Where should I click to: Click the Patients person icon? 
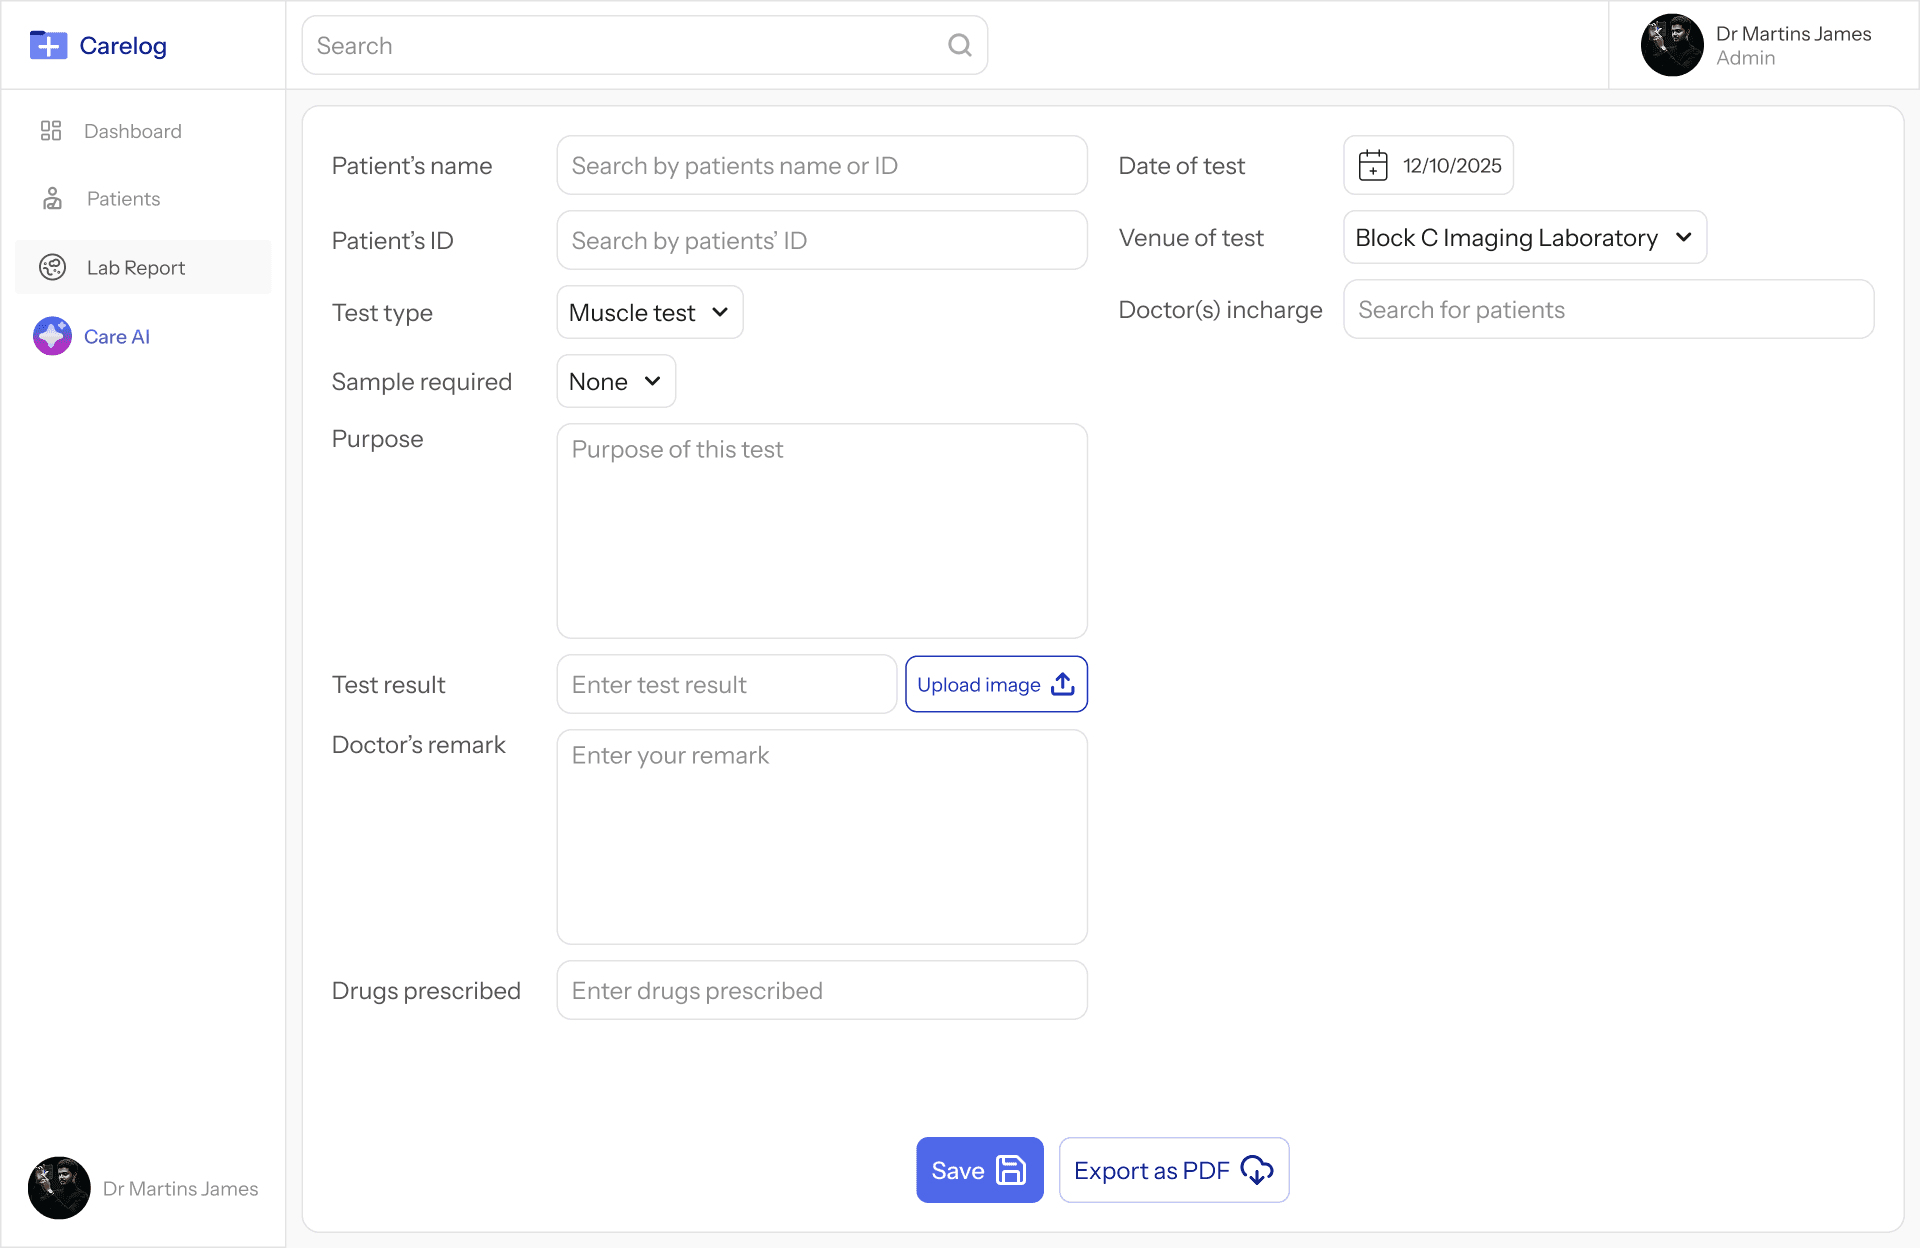pyautogui.click(x=53, y=198)
